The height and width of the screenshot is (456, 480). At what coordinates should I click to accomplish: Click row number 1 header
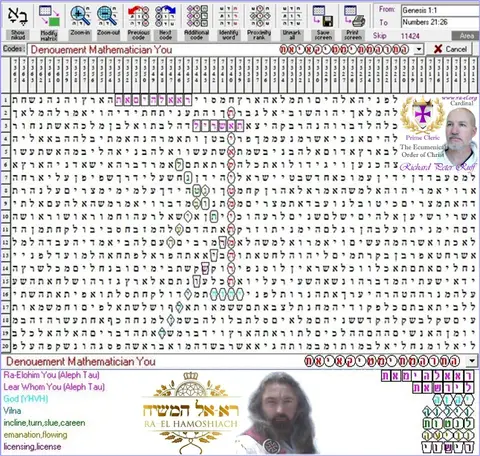point(5,100)
